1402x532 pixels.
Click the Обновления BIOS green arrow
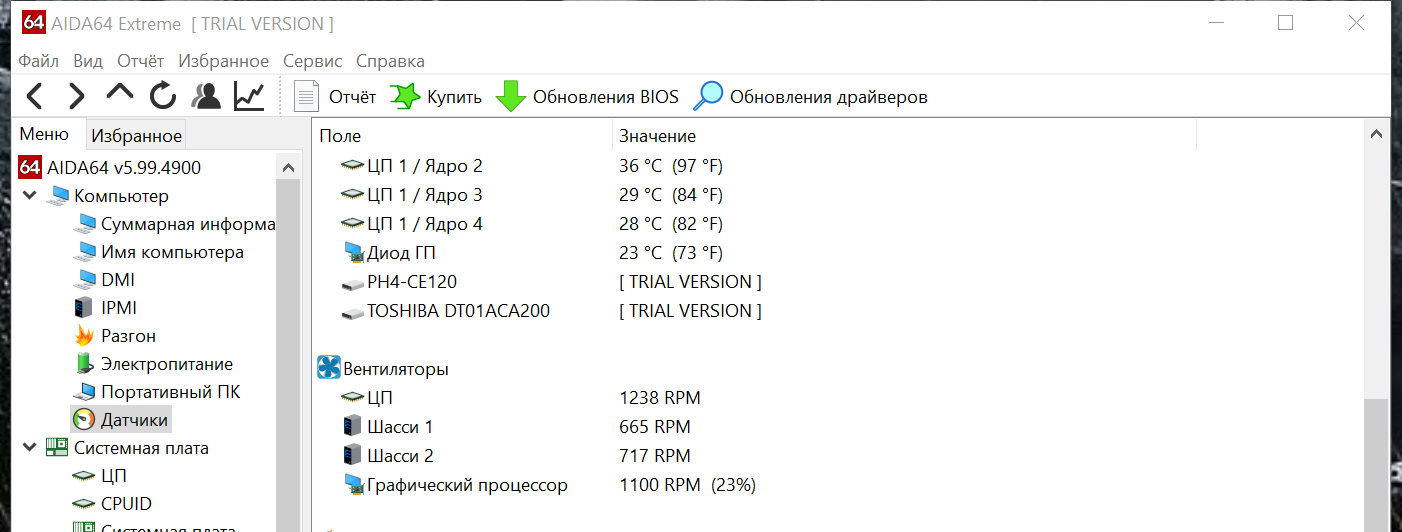(x=511, y=97)
